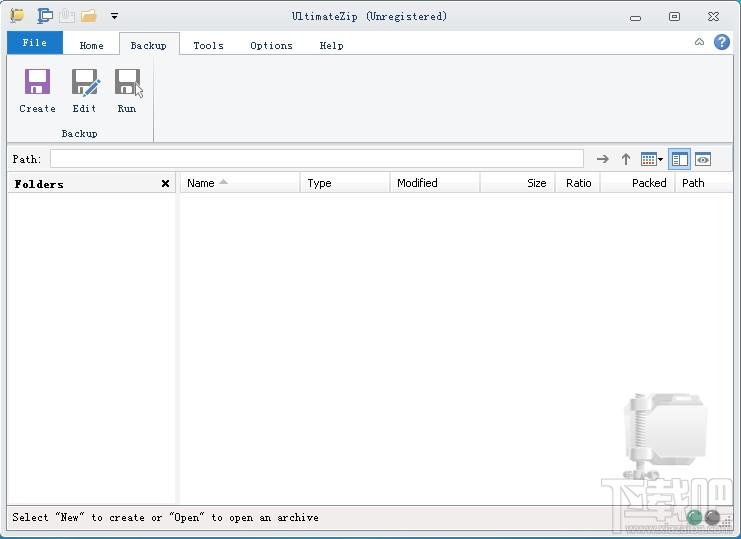The image size is (741, 539).
Task: Open archive using the folder quick access icon
Action: (89, 16)
